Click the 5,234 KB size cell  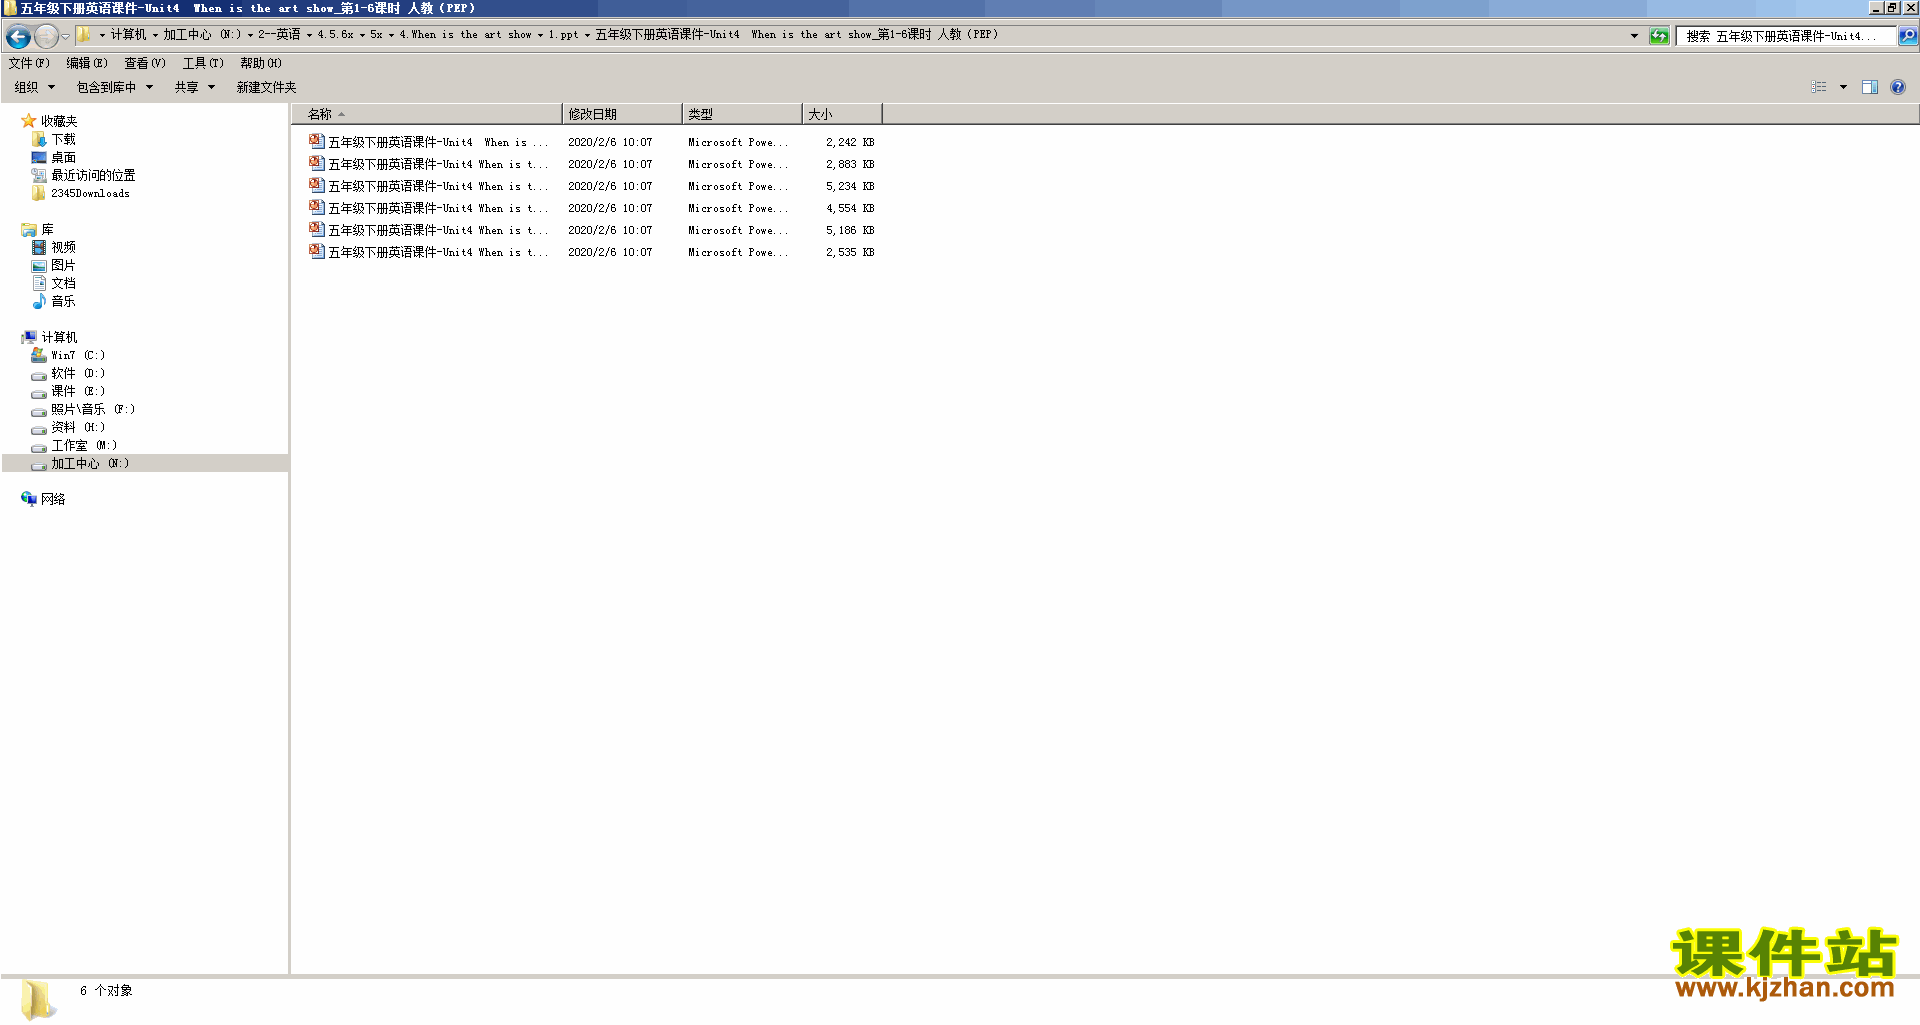(850, 186)
